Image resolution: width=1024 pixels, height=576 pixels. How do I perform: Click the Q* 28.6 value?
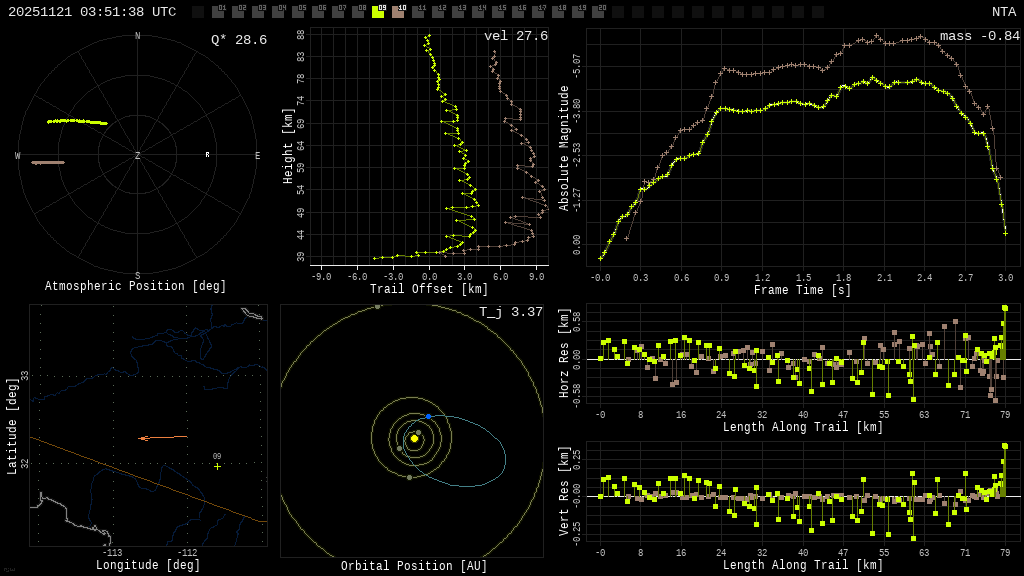pos(238,40)
